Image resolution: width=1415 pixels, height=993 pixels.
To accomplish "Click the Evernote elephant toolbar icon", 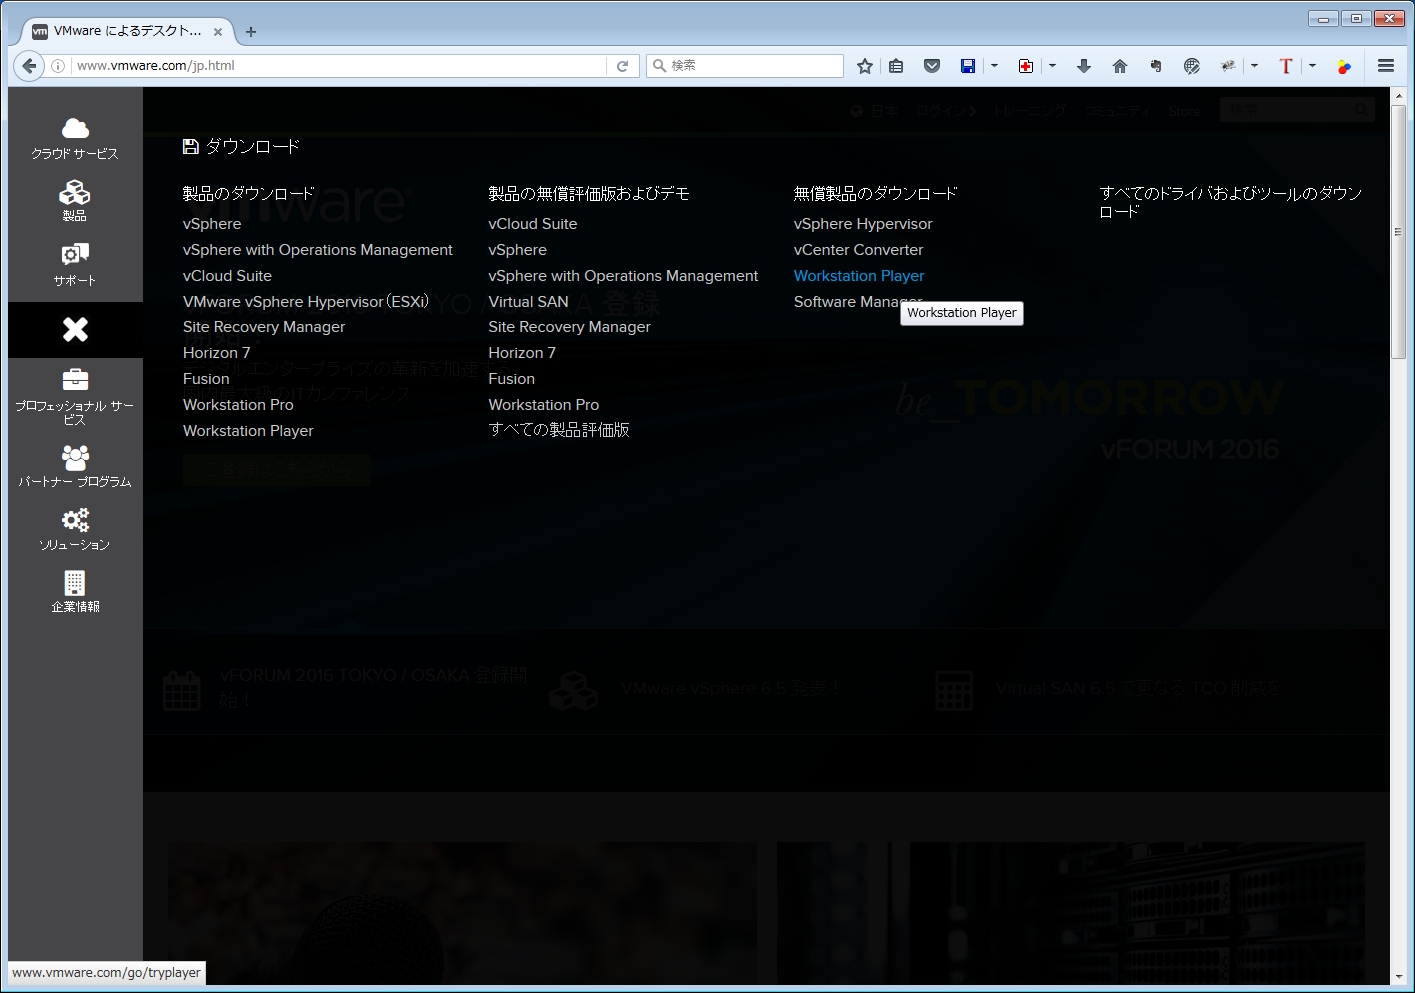I will [x=1156, y=66].
